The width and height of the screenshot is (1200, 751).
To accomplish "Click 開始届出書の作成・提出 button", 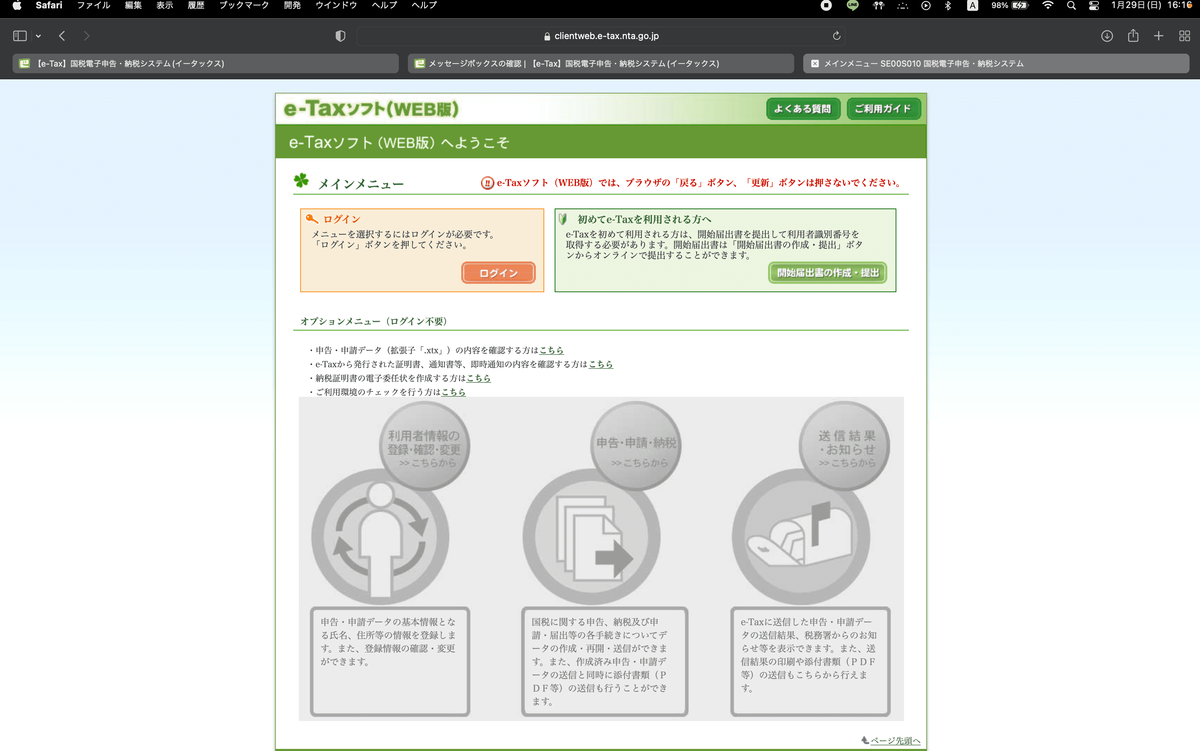I will (828, 273).
